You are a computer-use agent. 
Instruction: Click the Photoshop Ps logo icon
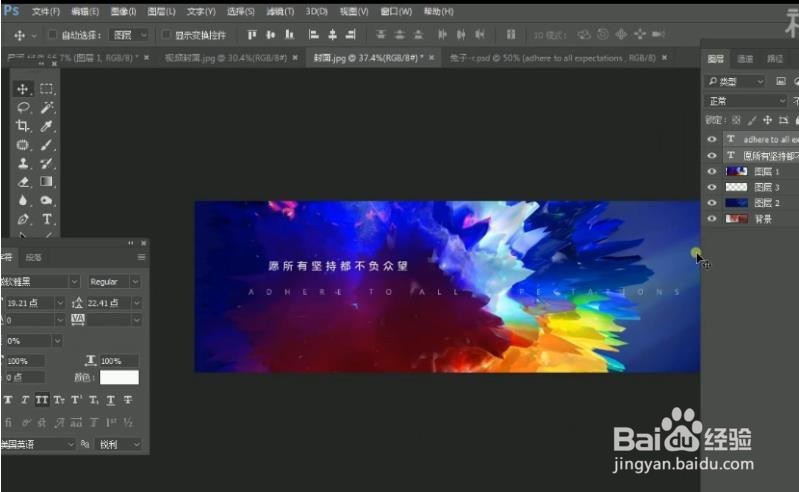click(x=11, y=10)
